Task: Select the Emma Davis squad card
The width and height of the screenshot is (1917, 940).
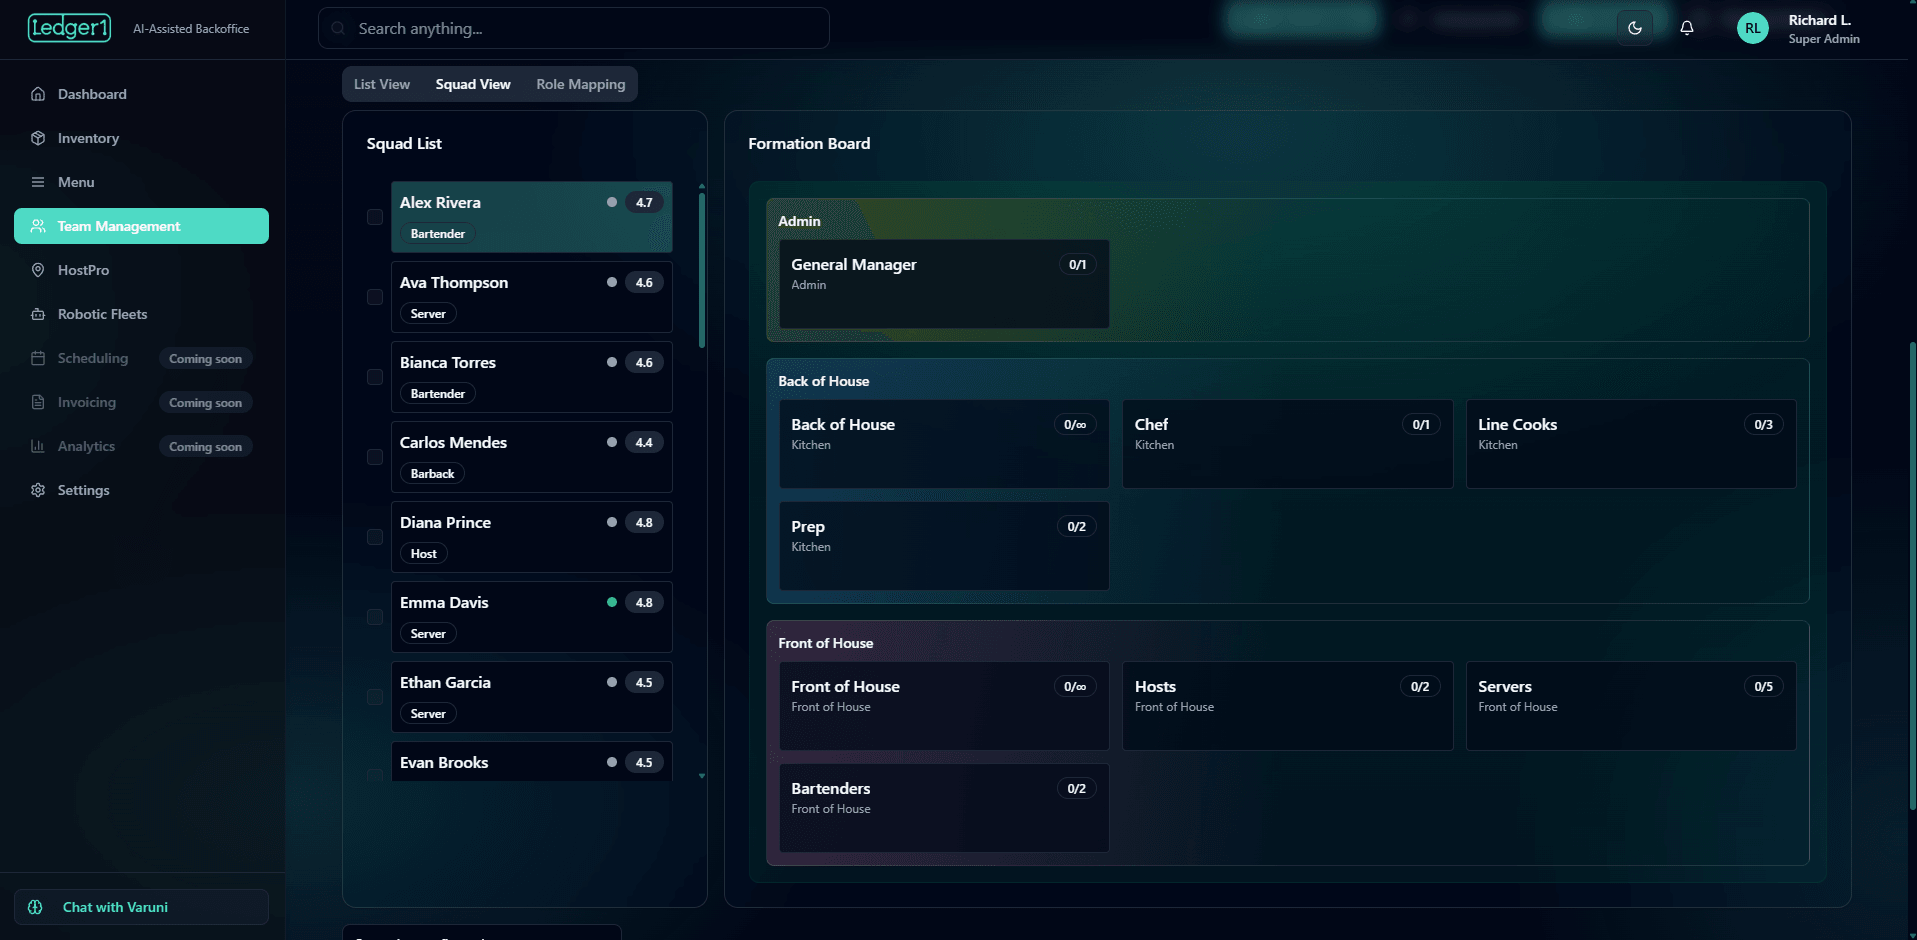Action: click(x=531, y=617)
